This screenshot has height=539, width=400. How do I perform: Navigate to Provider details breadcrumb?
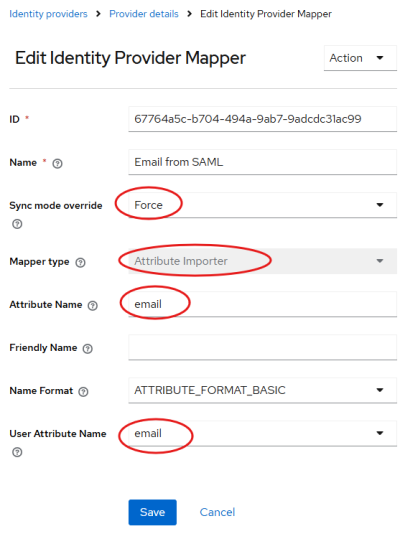(144, 14)
